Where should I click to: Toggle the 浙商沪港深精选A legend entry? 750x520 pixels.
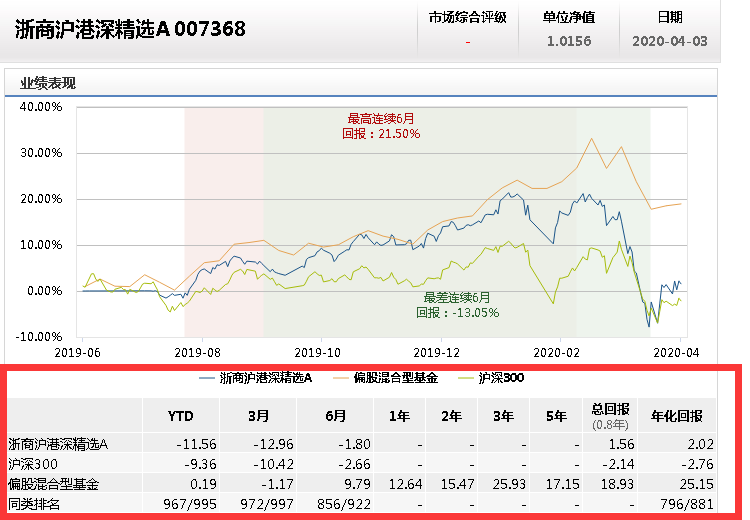pos(256,378)
